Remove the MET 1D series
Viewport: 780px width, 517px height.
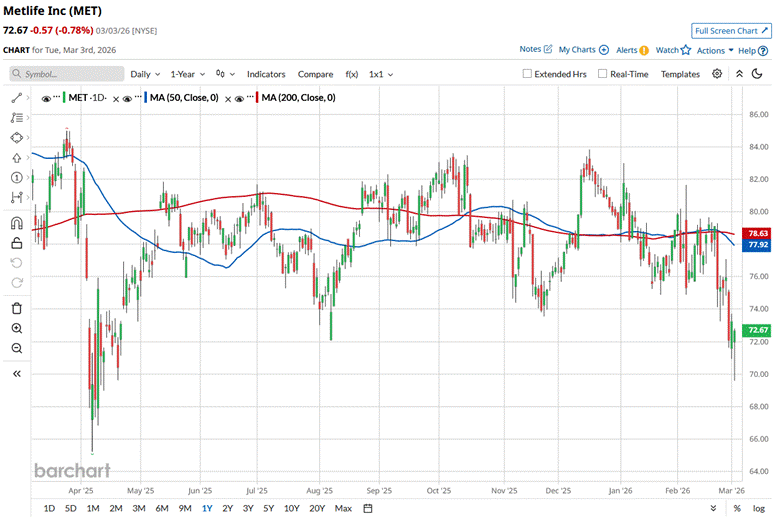tap(116, 99)
